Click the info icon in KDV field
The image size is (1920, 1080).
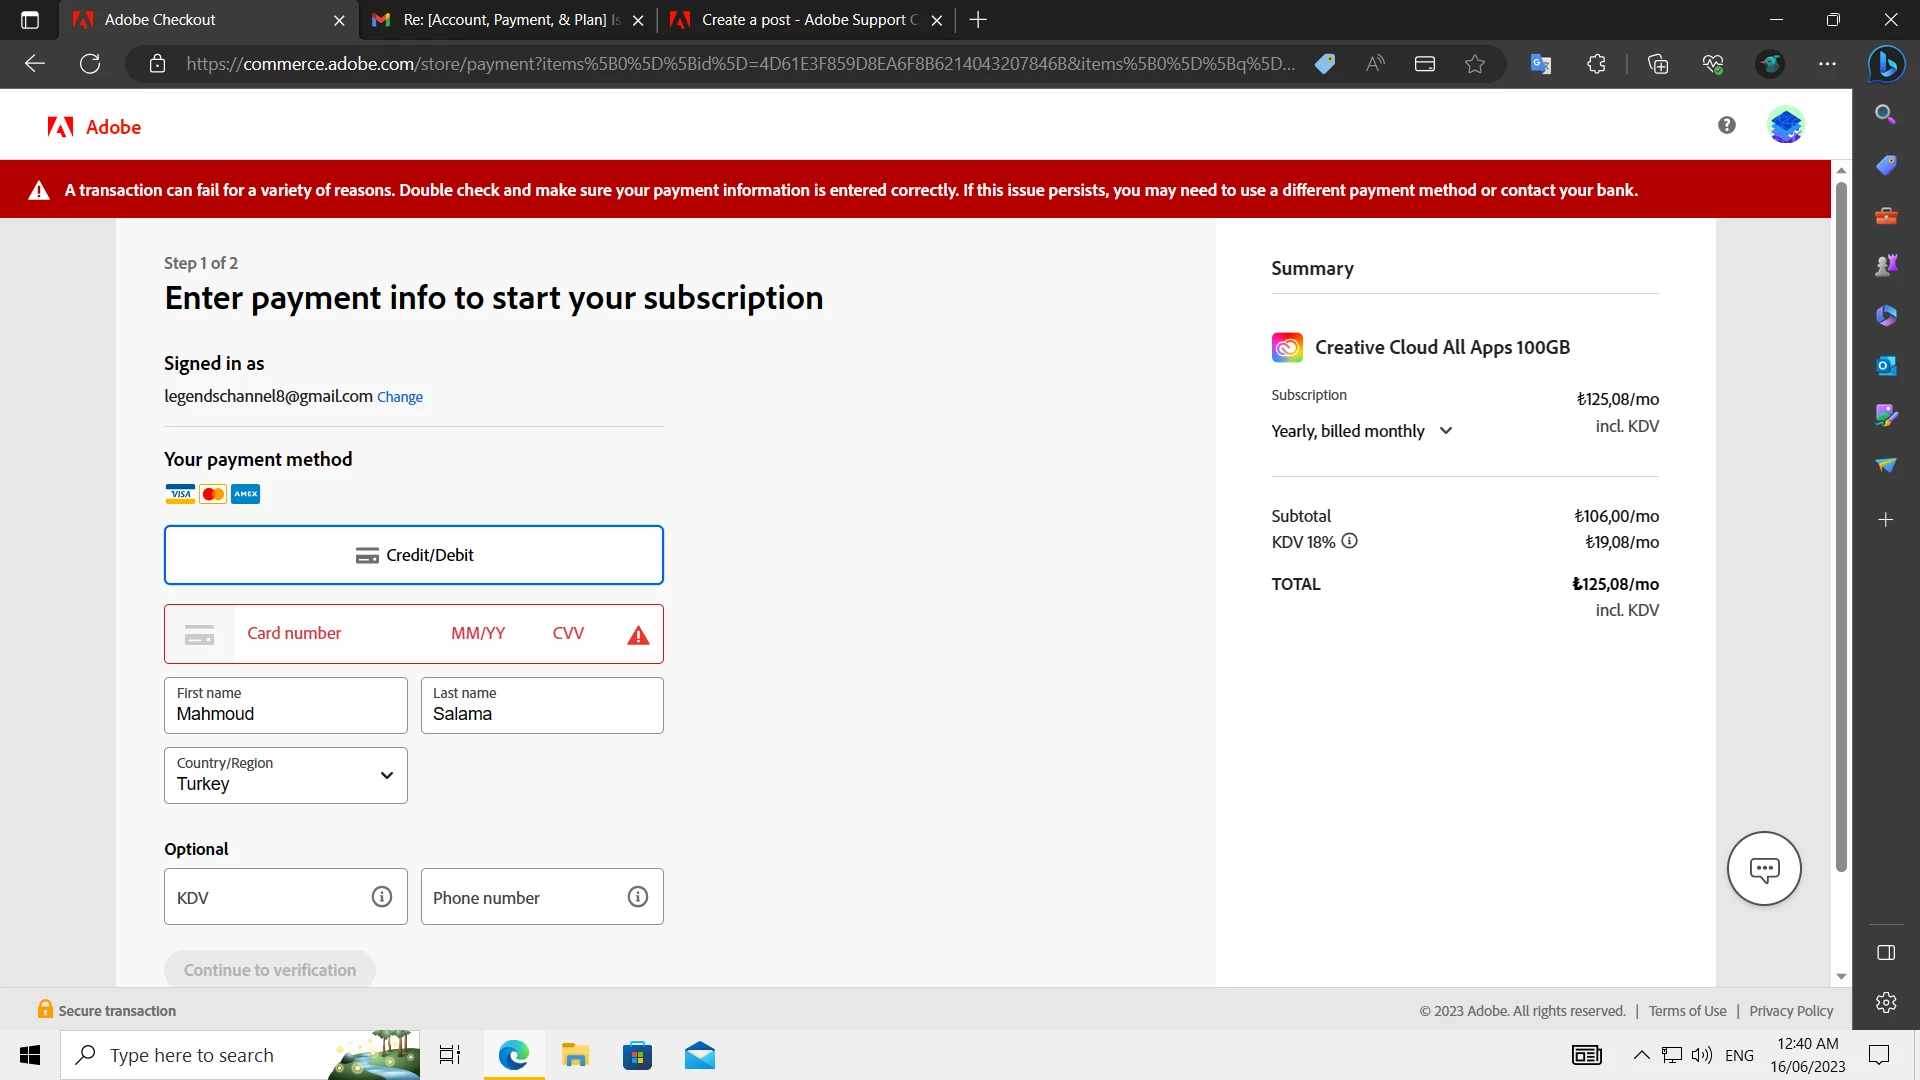pos(382,897)
